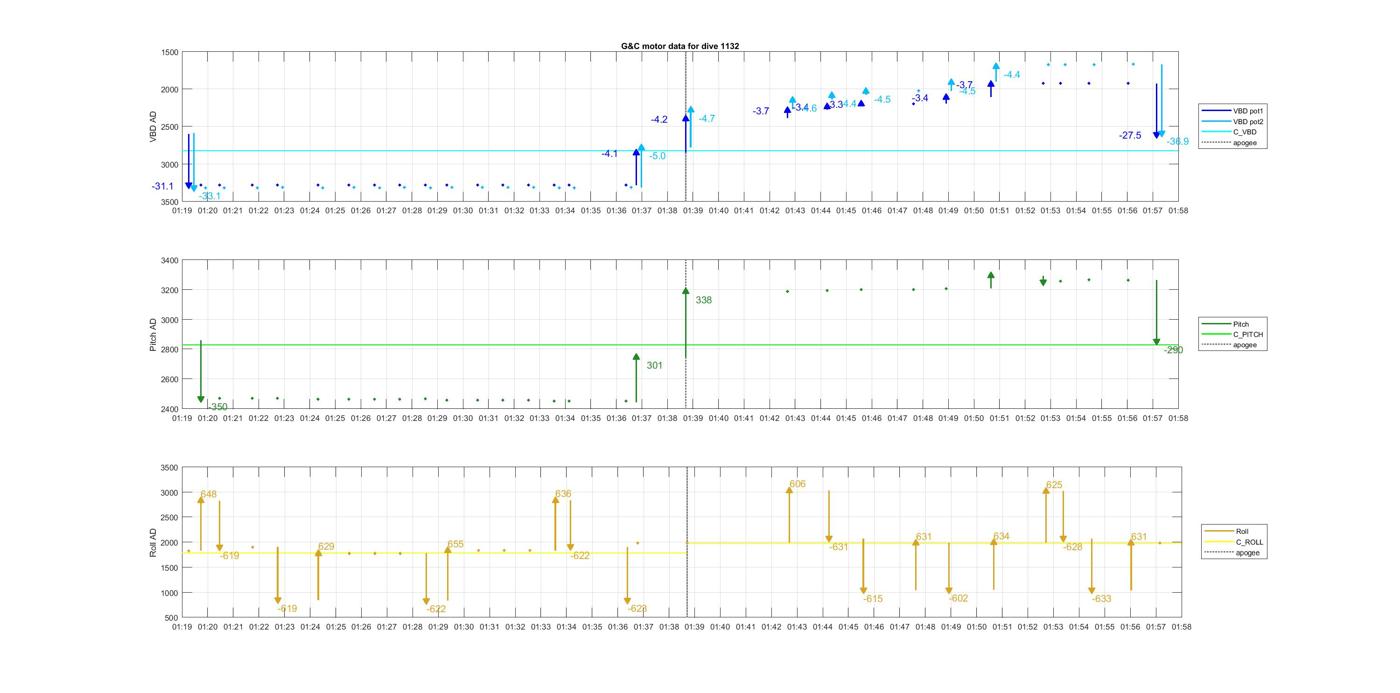Click the '-4.7' VBD data label
1400x693 pixels.
click(x=706, y=119)
